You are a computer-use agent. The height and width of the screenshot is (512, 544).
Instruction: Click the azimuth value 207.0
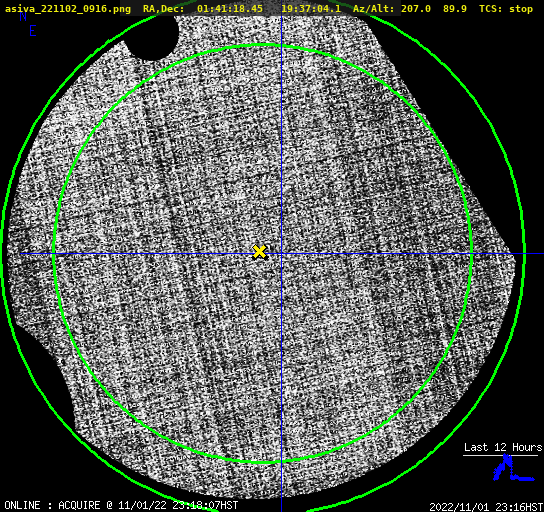point(416,8)
